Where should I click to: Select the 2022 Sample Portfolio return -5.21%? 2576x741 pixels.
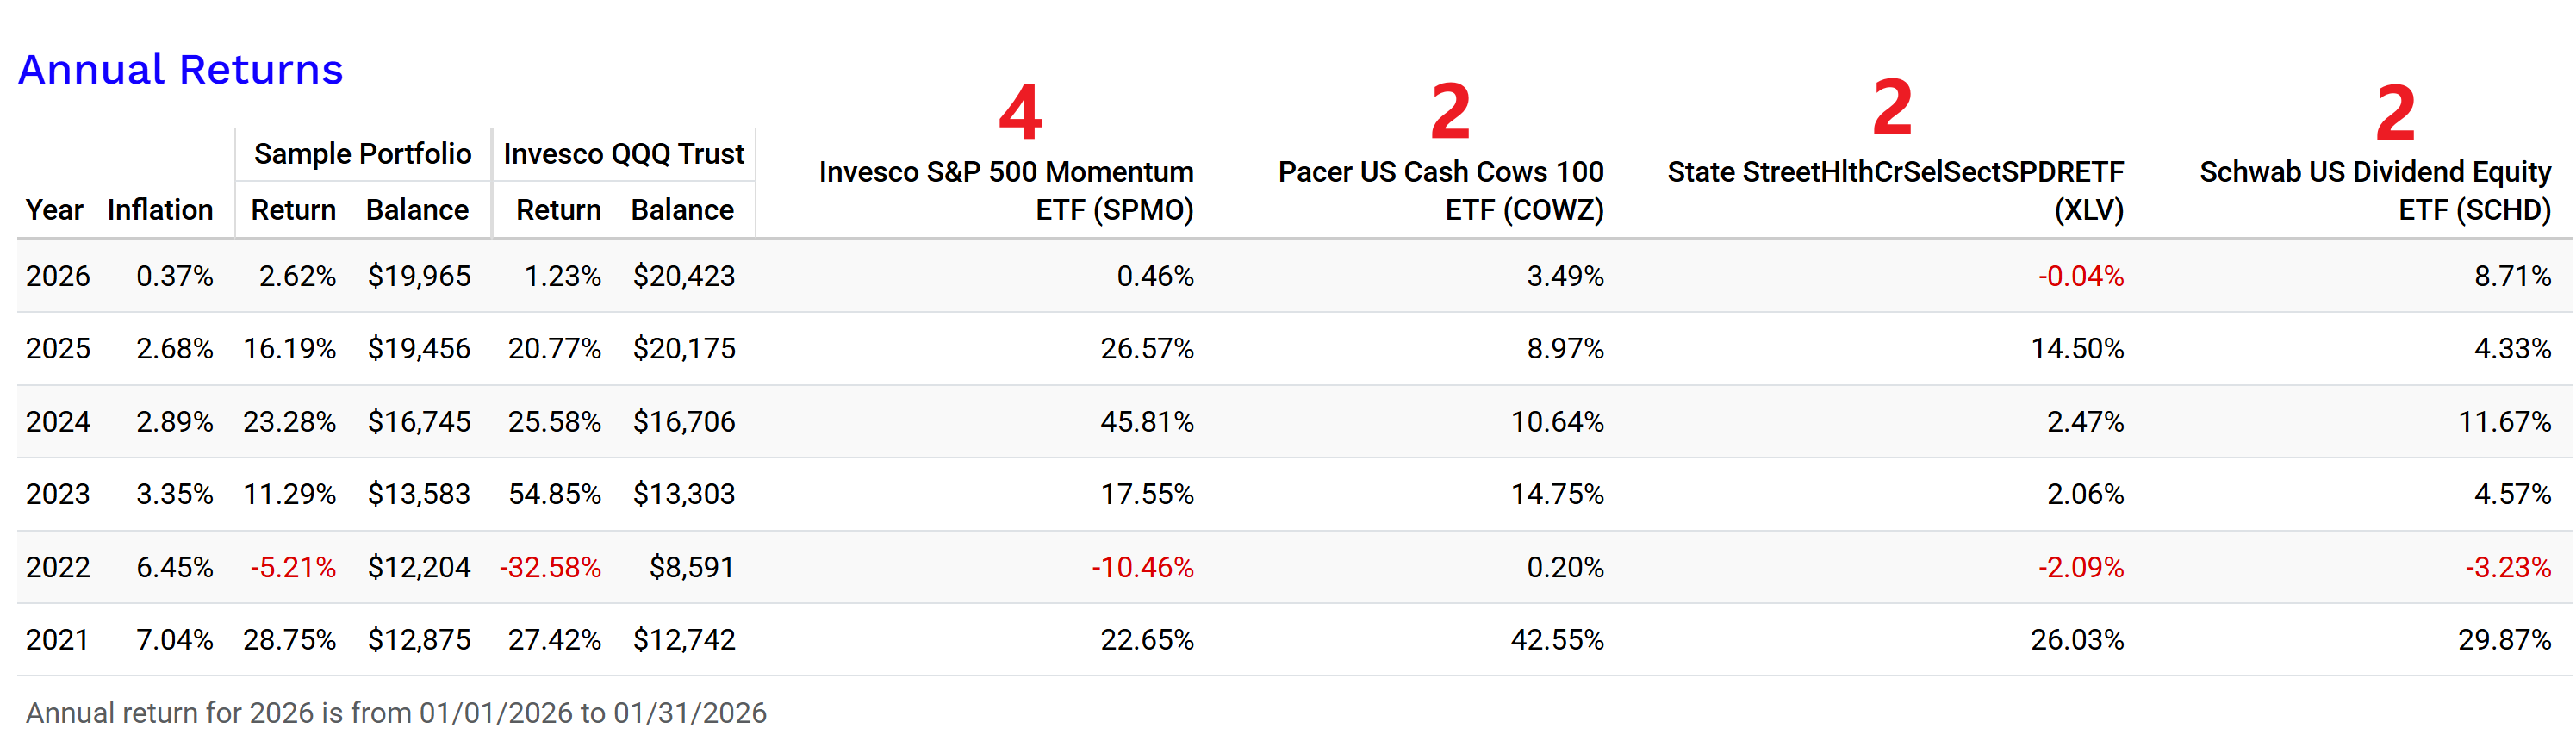[x=293, y=567]
